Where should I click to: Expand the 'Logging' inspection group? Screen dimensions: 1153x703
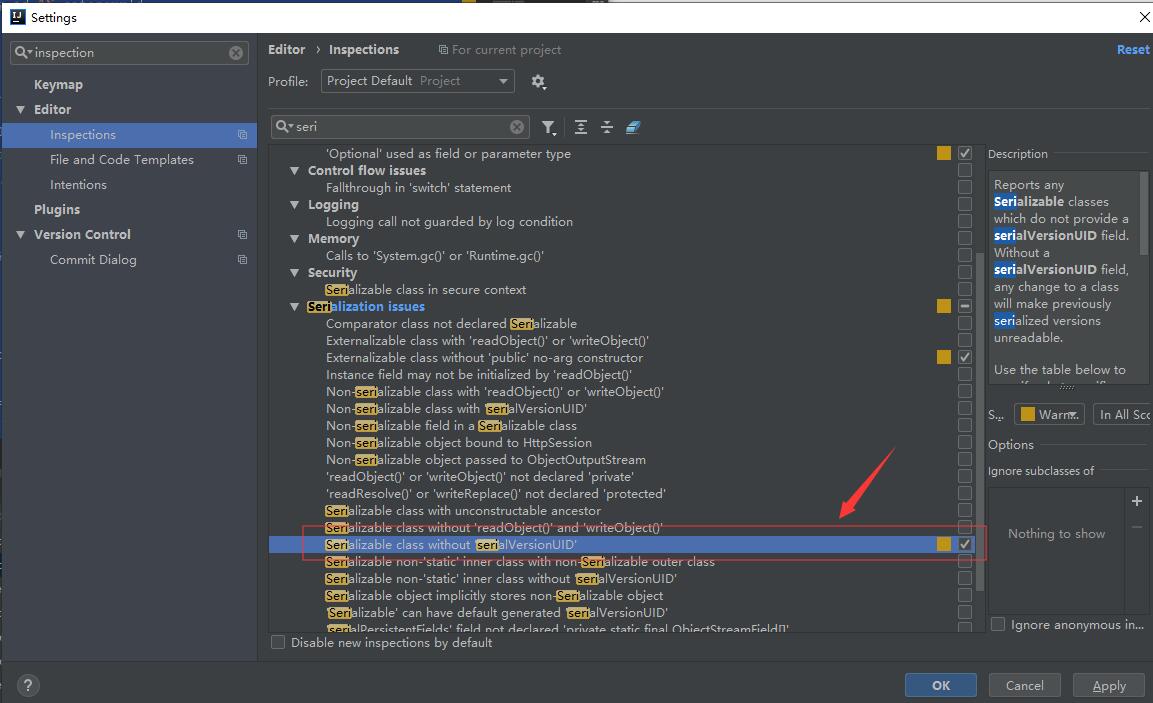[293, 204]
